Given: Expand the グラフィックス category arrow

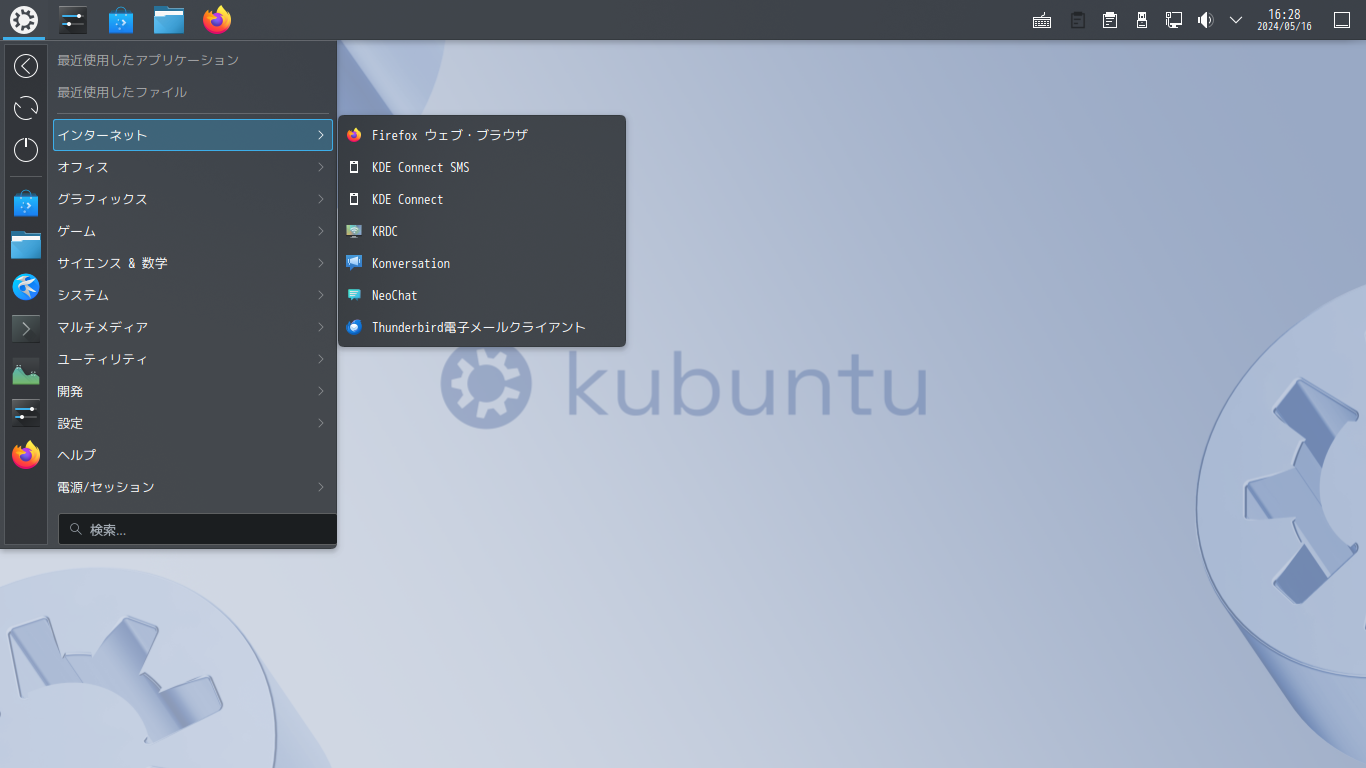Looking at the screenshot, I should click(x=321, y=199).
